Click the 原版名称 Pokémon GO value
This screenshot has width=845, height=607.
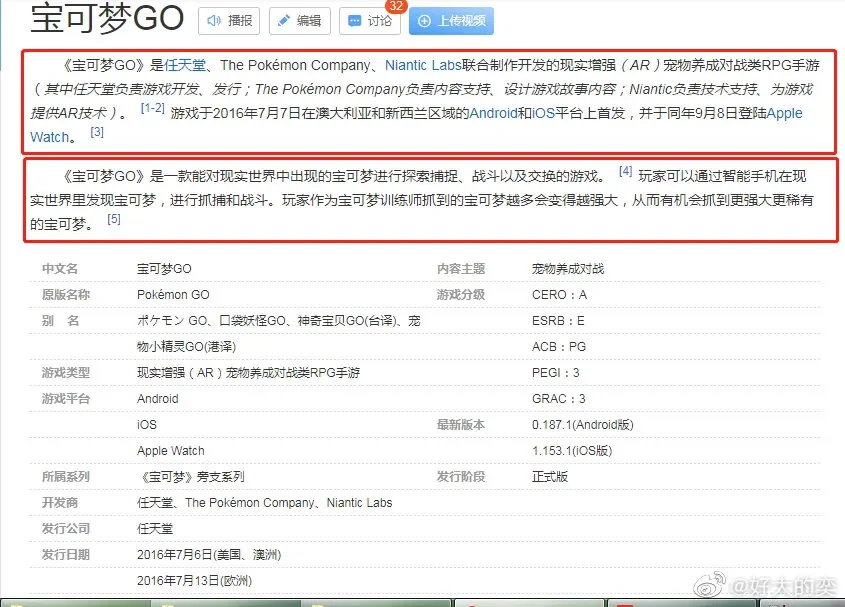173,295
